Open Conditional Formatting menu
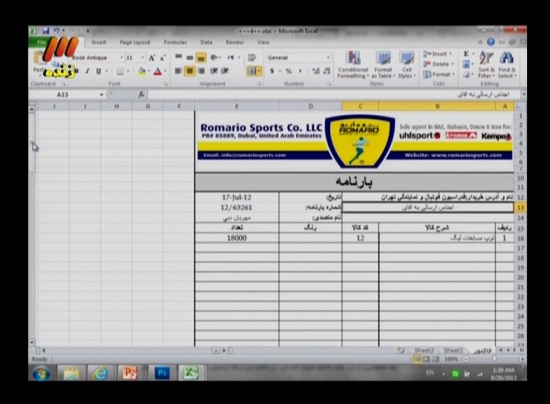Image resolution: width=550 pixels, height=404 pixels. coord(353,65)
